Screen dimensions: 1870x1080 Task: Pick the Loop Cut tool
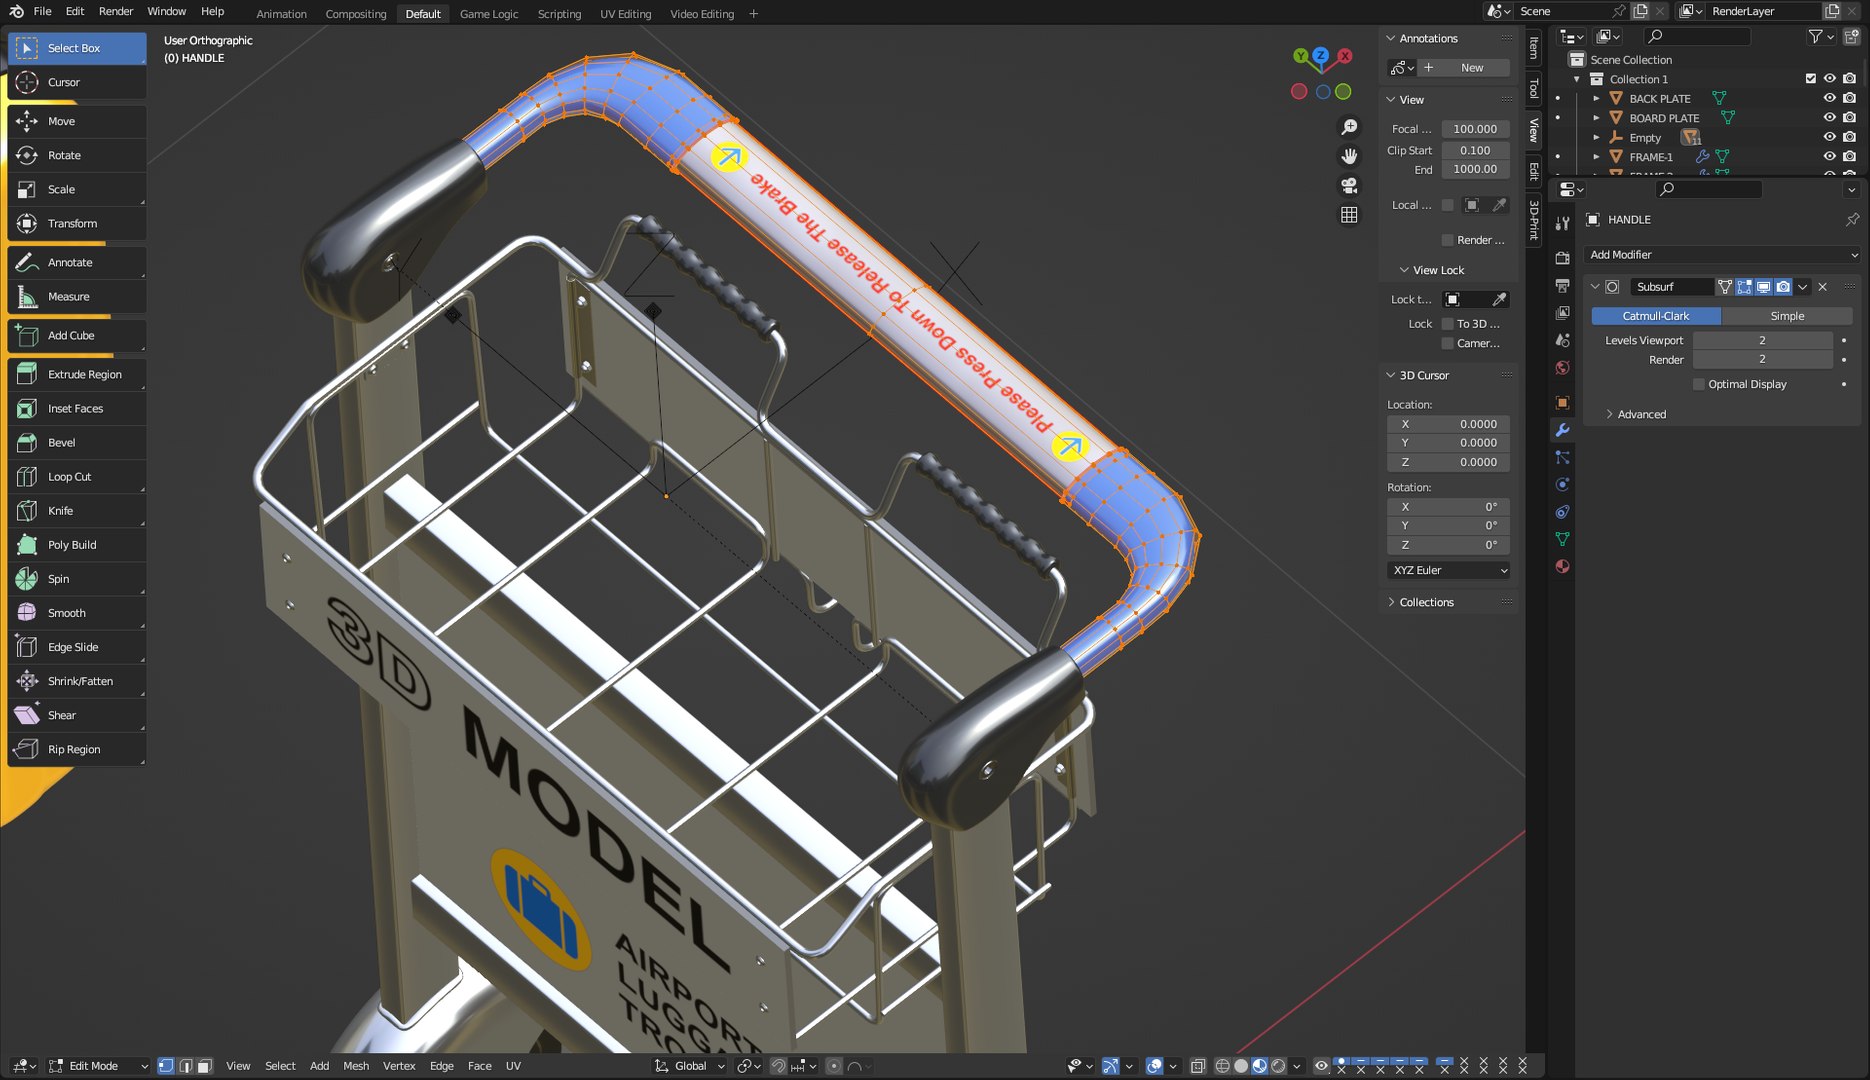tap(77, 476)
